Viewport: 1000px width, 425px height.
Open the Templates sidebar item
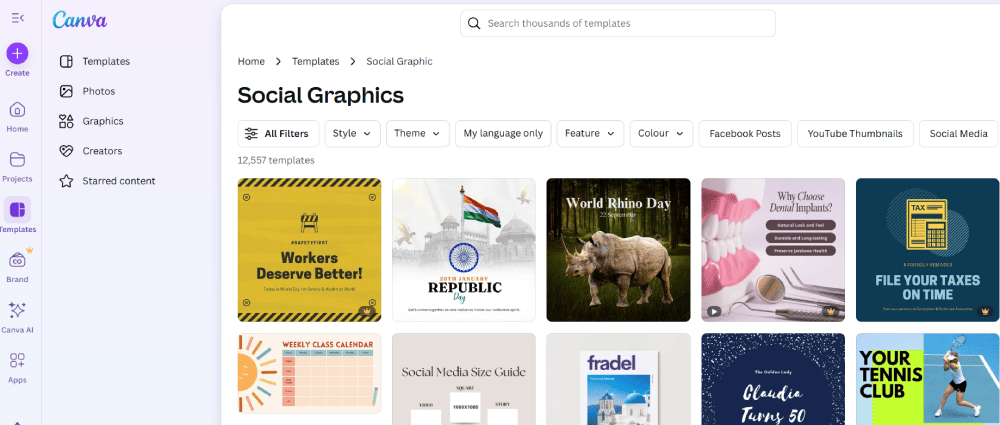106,61
